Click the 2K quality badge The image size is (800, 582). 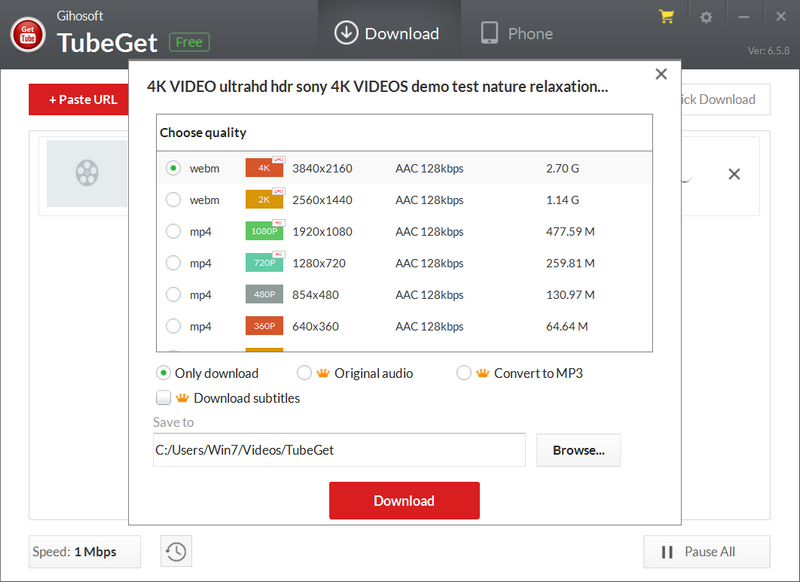[x=264, y=199]
